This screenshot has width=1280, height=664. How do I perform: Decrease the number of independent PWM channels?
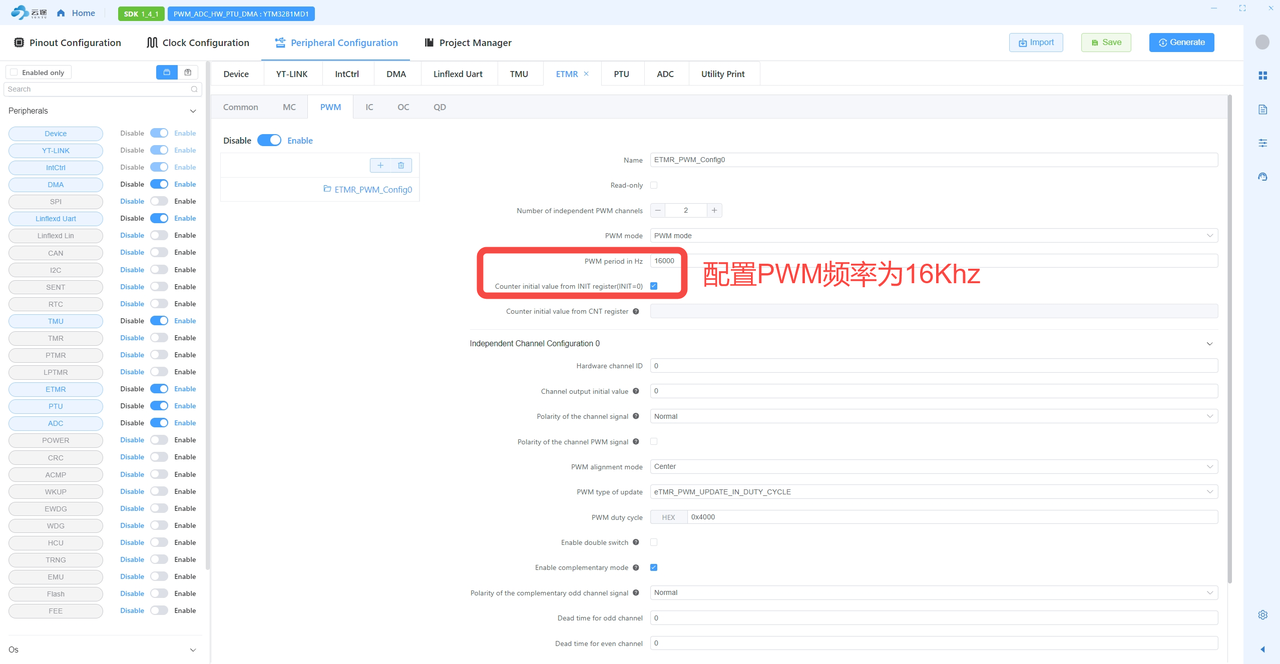(x=657, y=210)
